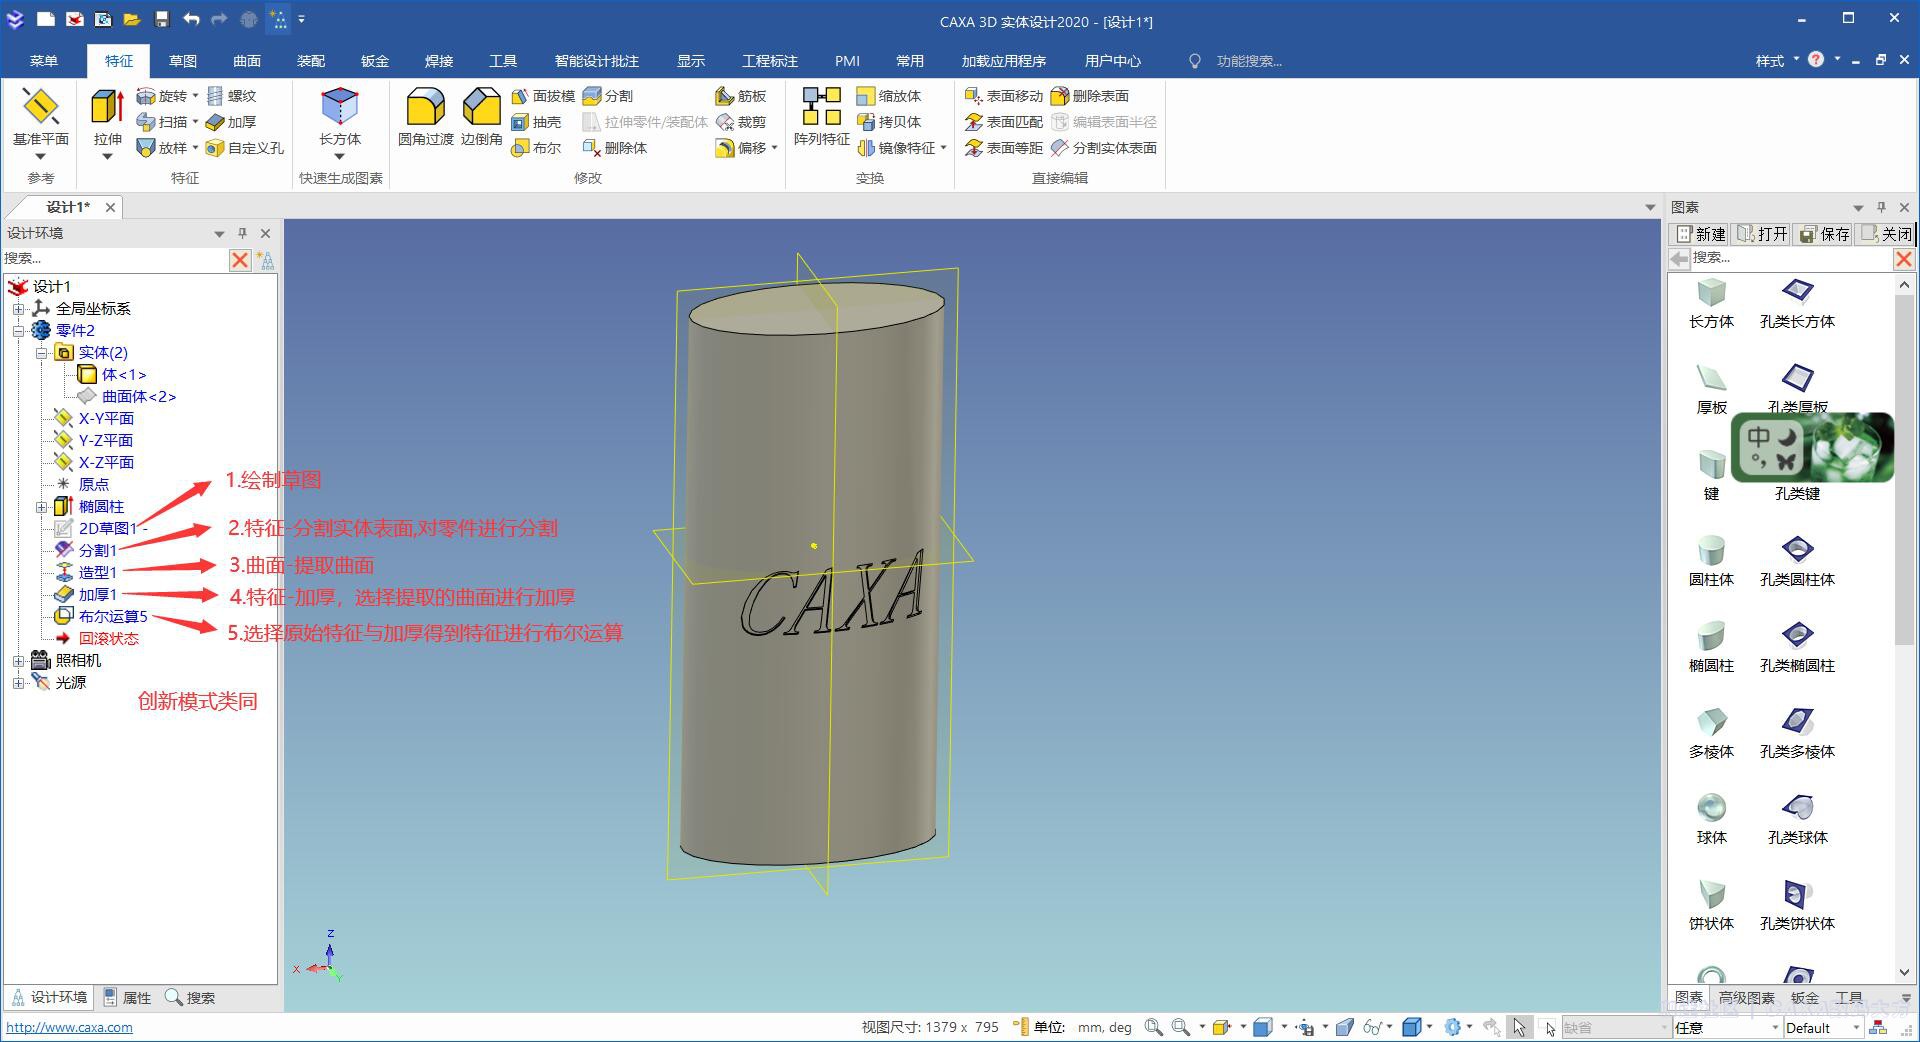Expand the 光源 tree node
Screen dimensions: 1920x1042
click(x=18, y=682)
